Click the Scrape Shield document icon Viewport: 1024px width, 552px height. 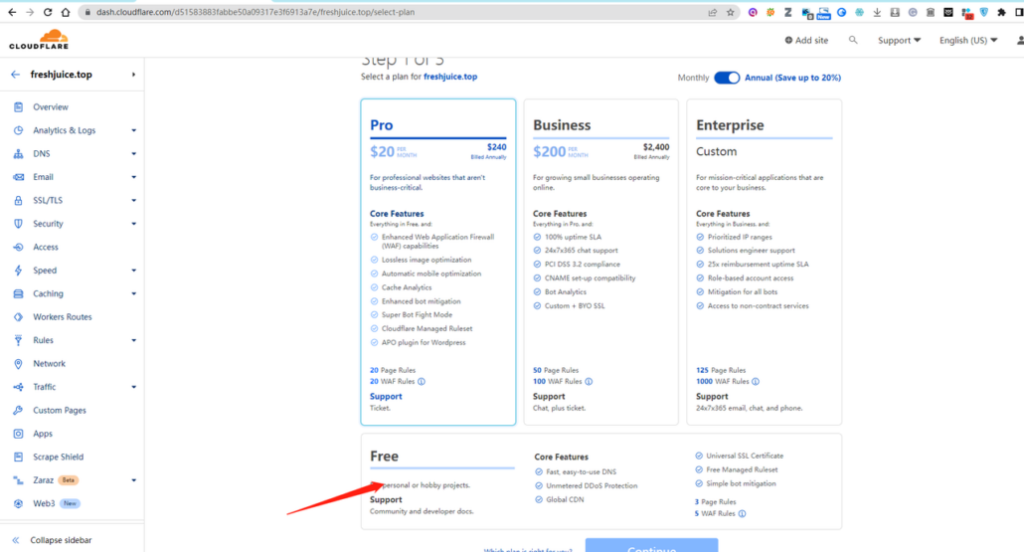(x=18, y=457)
